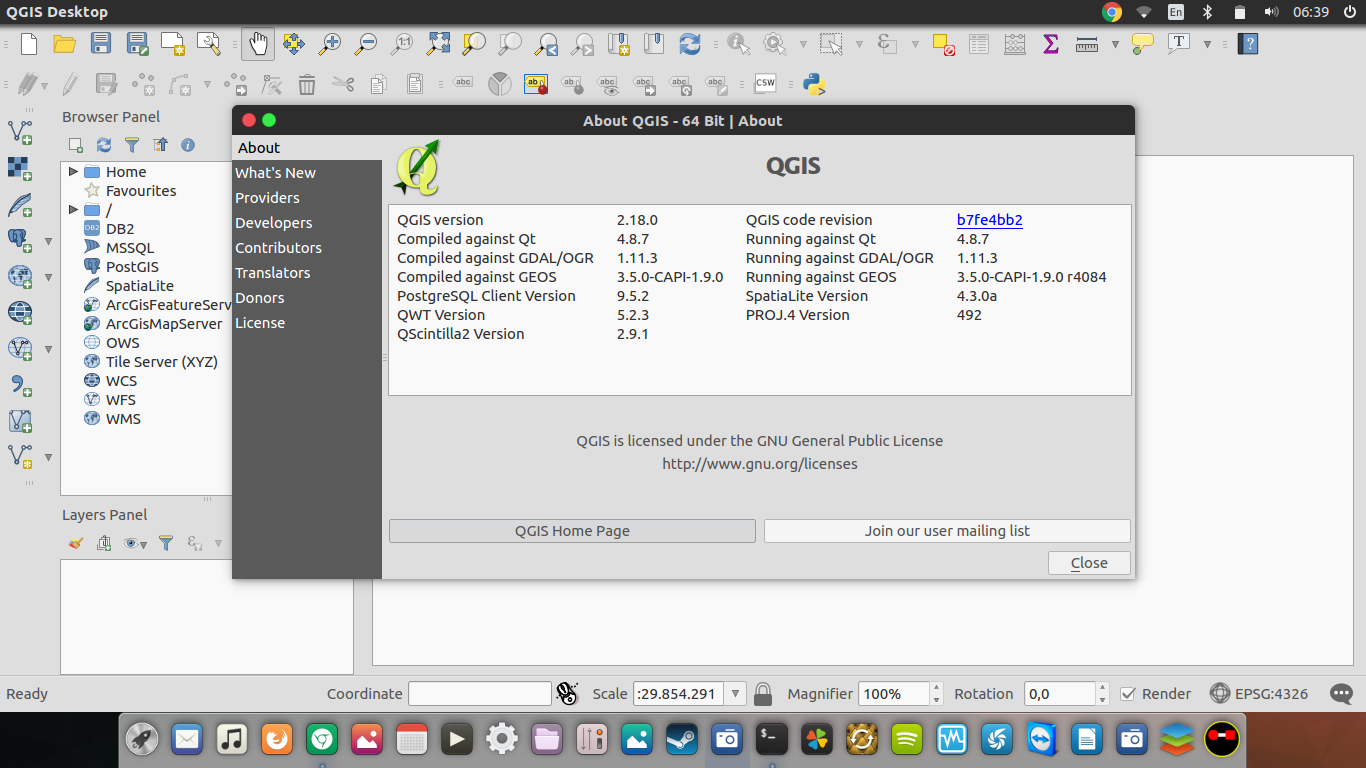Click the Rotation value field
1366x768 pixels.
[1059, 693]
